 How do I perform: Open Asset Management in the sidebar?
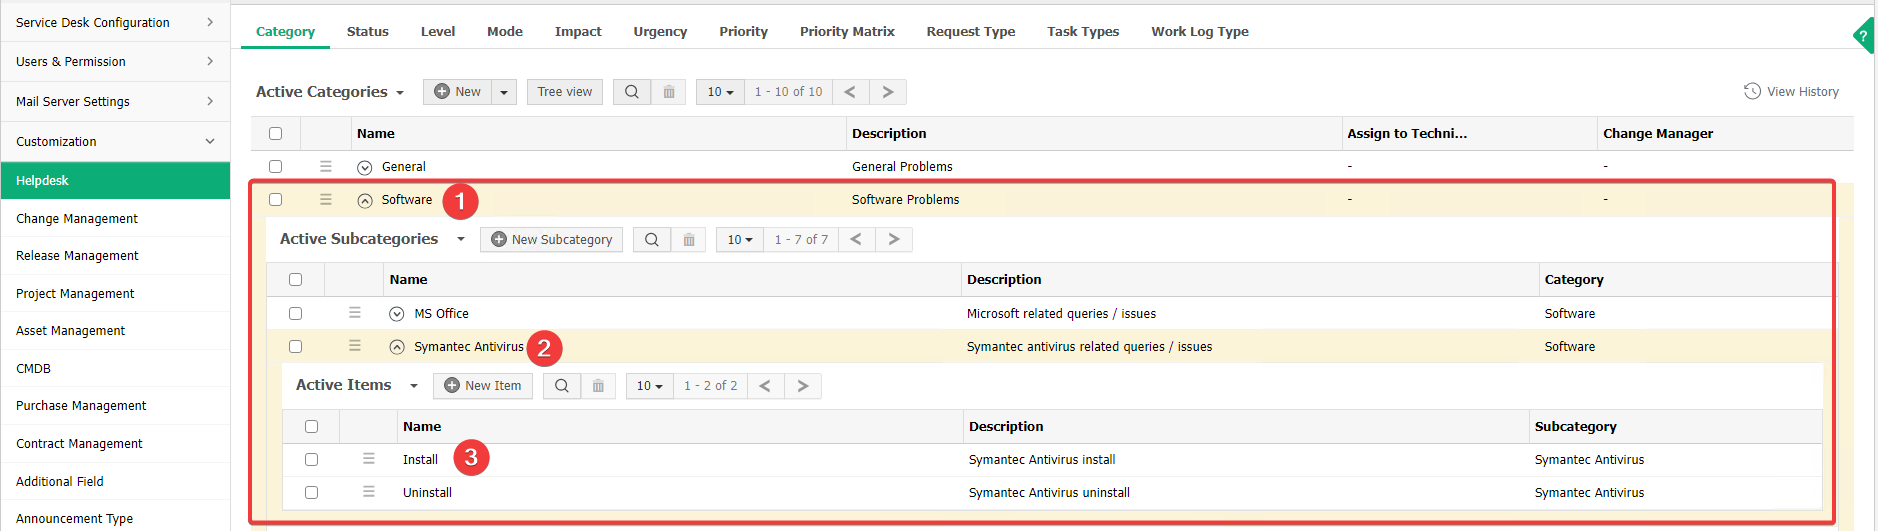pos(71,331)
